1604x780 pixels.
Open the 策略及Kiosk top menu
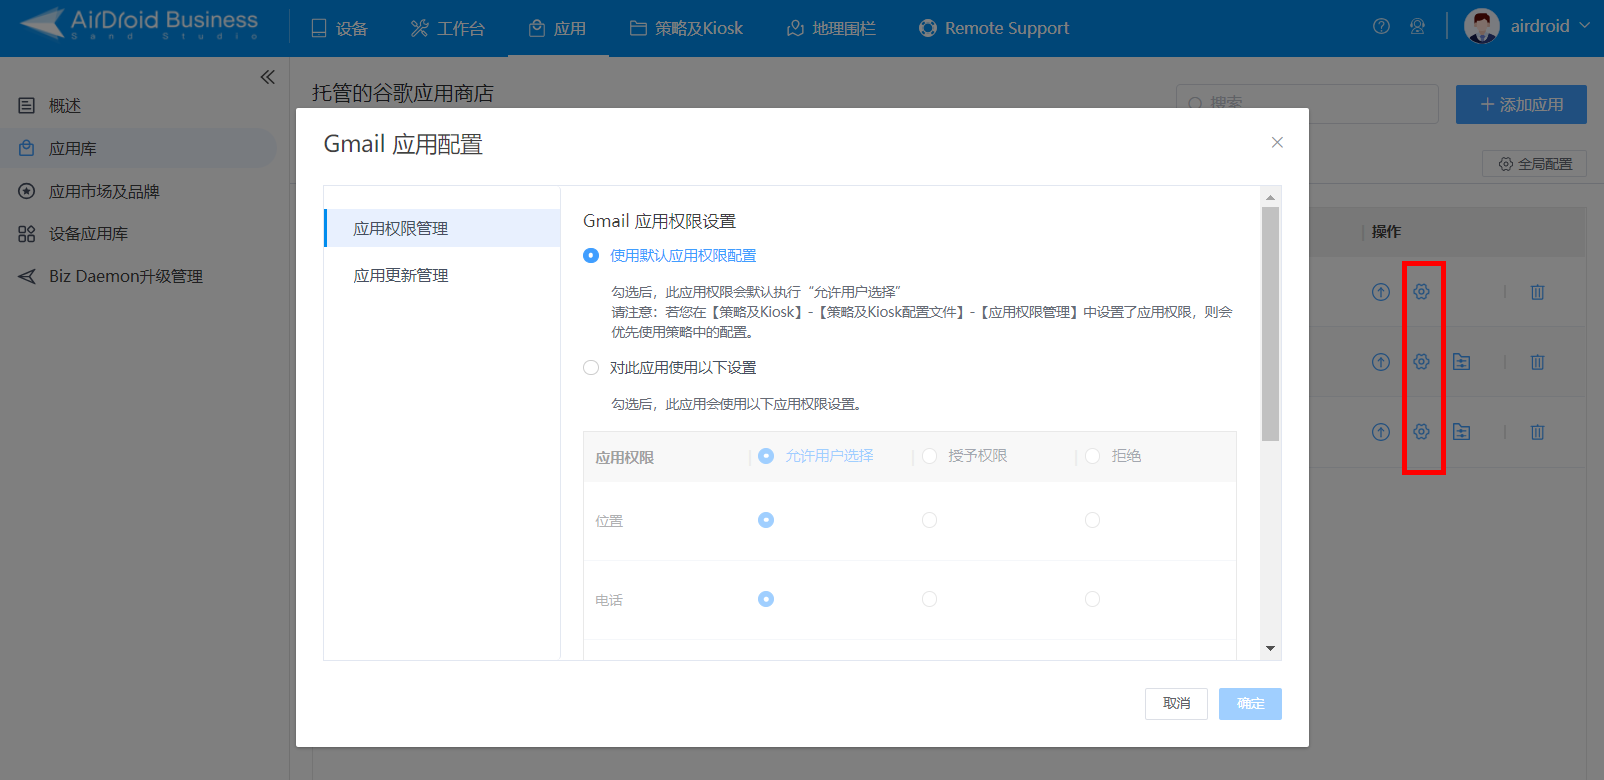point(686,28)
